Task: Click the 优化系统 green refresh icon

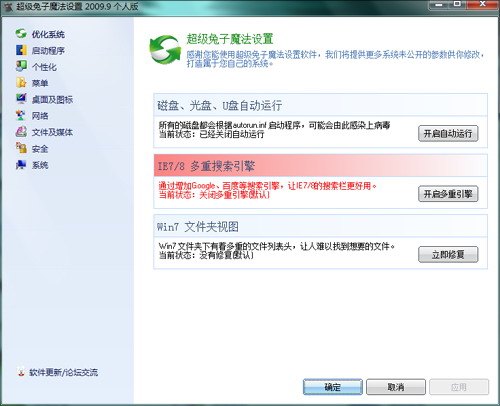Action: pyautogui.click(x=21, y=34)
